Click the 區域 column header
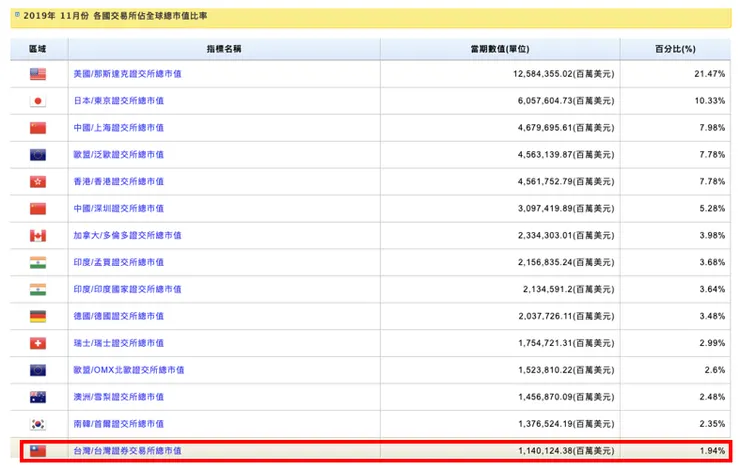 (38, 49)
